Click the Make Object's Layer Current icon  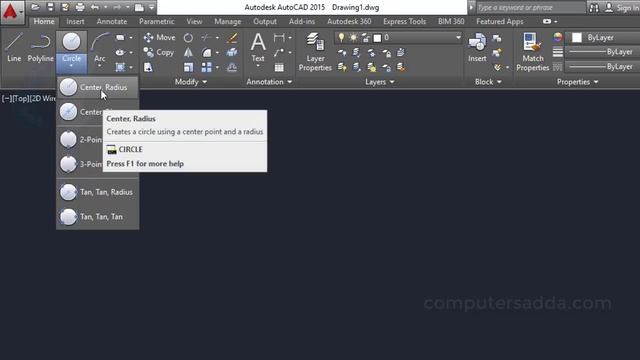pyautogui.click(x=401, y=52)
